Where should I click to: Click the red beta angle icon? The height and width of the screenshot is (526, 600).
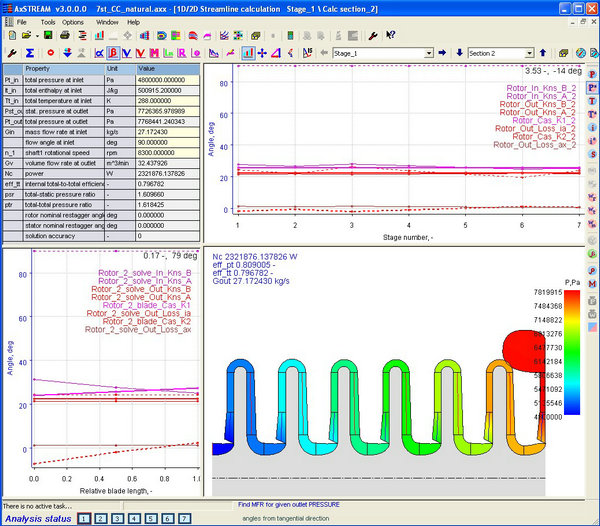coord(113,52)
